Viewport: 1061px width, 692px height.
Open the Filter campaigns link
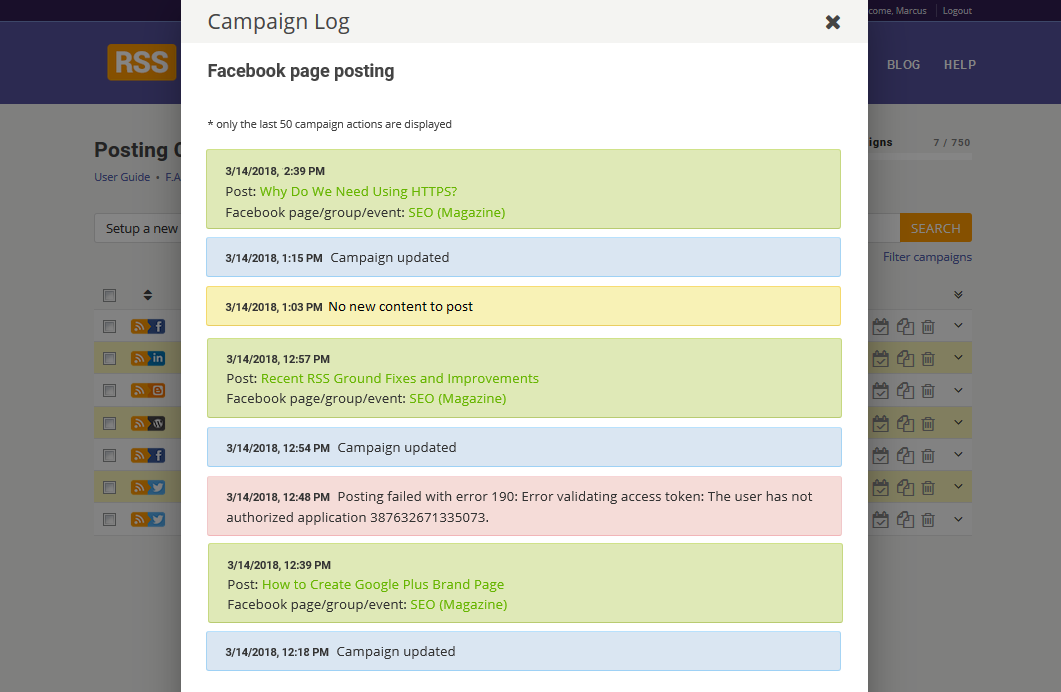click(927, 257)
